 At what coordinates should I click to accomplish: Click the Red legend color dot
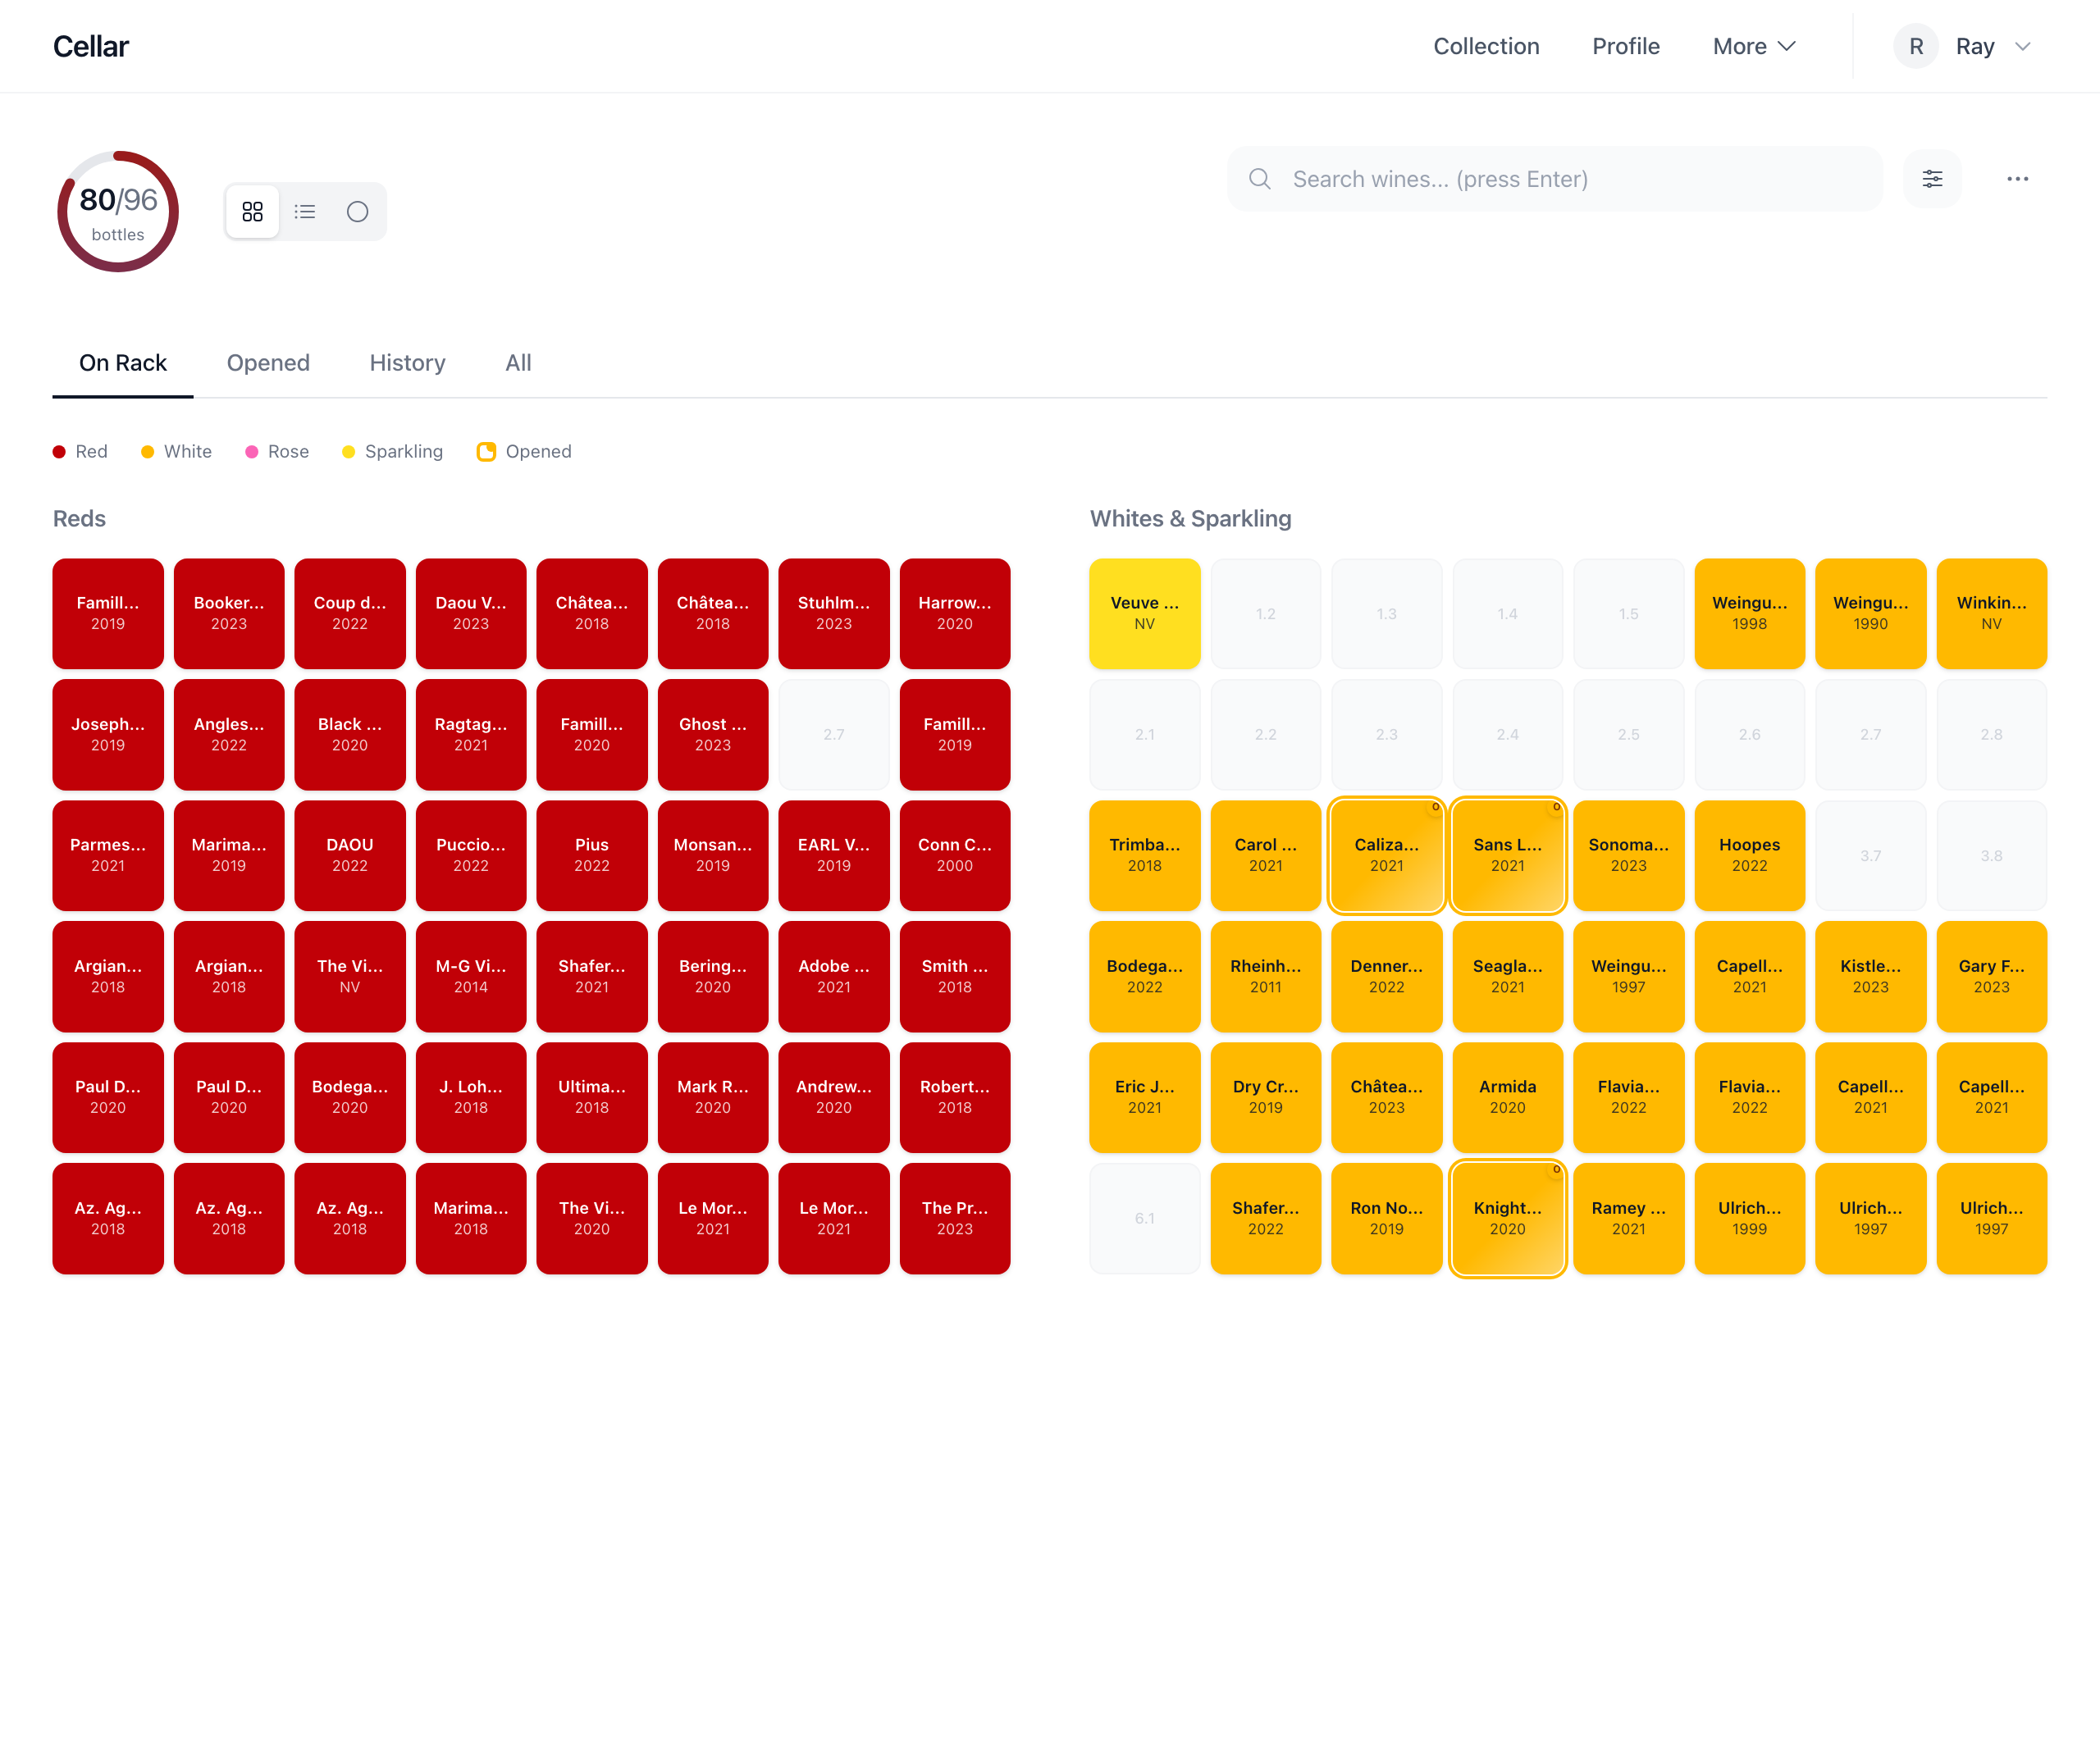(x=59, y=452)
